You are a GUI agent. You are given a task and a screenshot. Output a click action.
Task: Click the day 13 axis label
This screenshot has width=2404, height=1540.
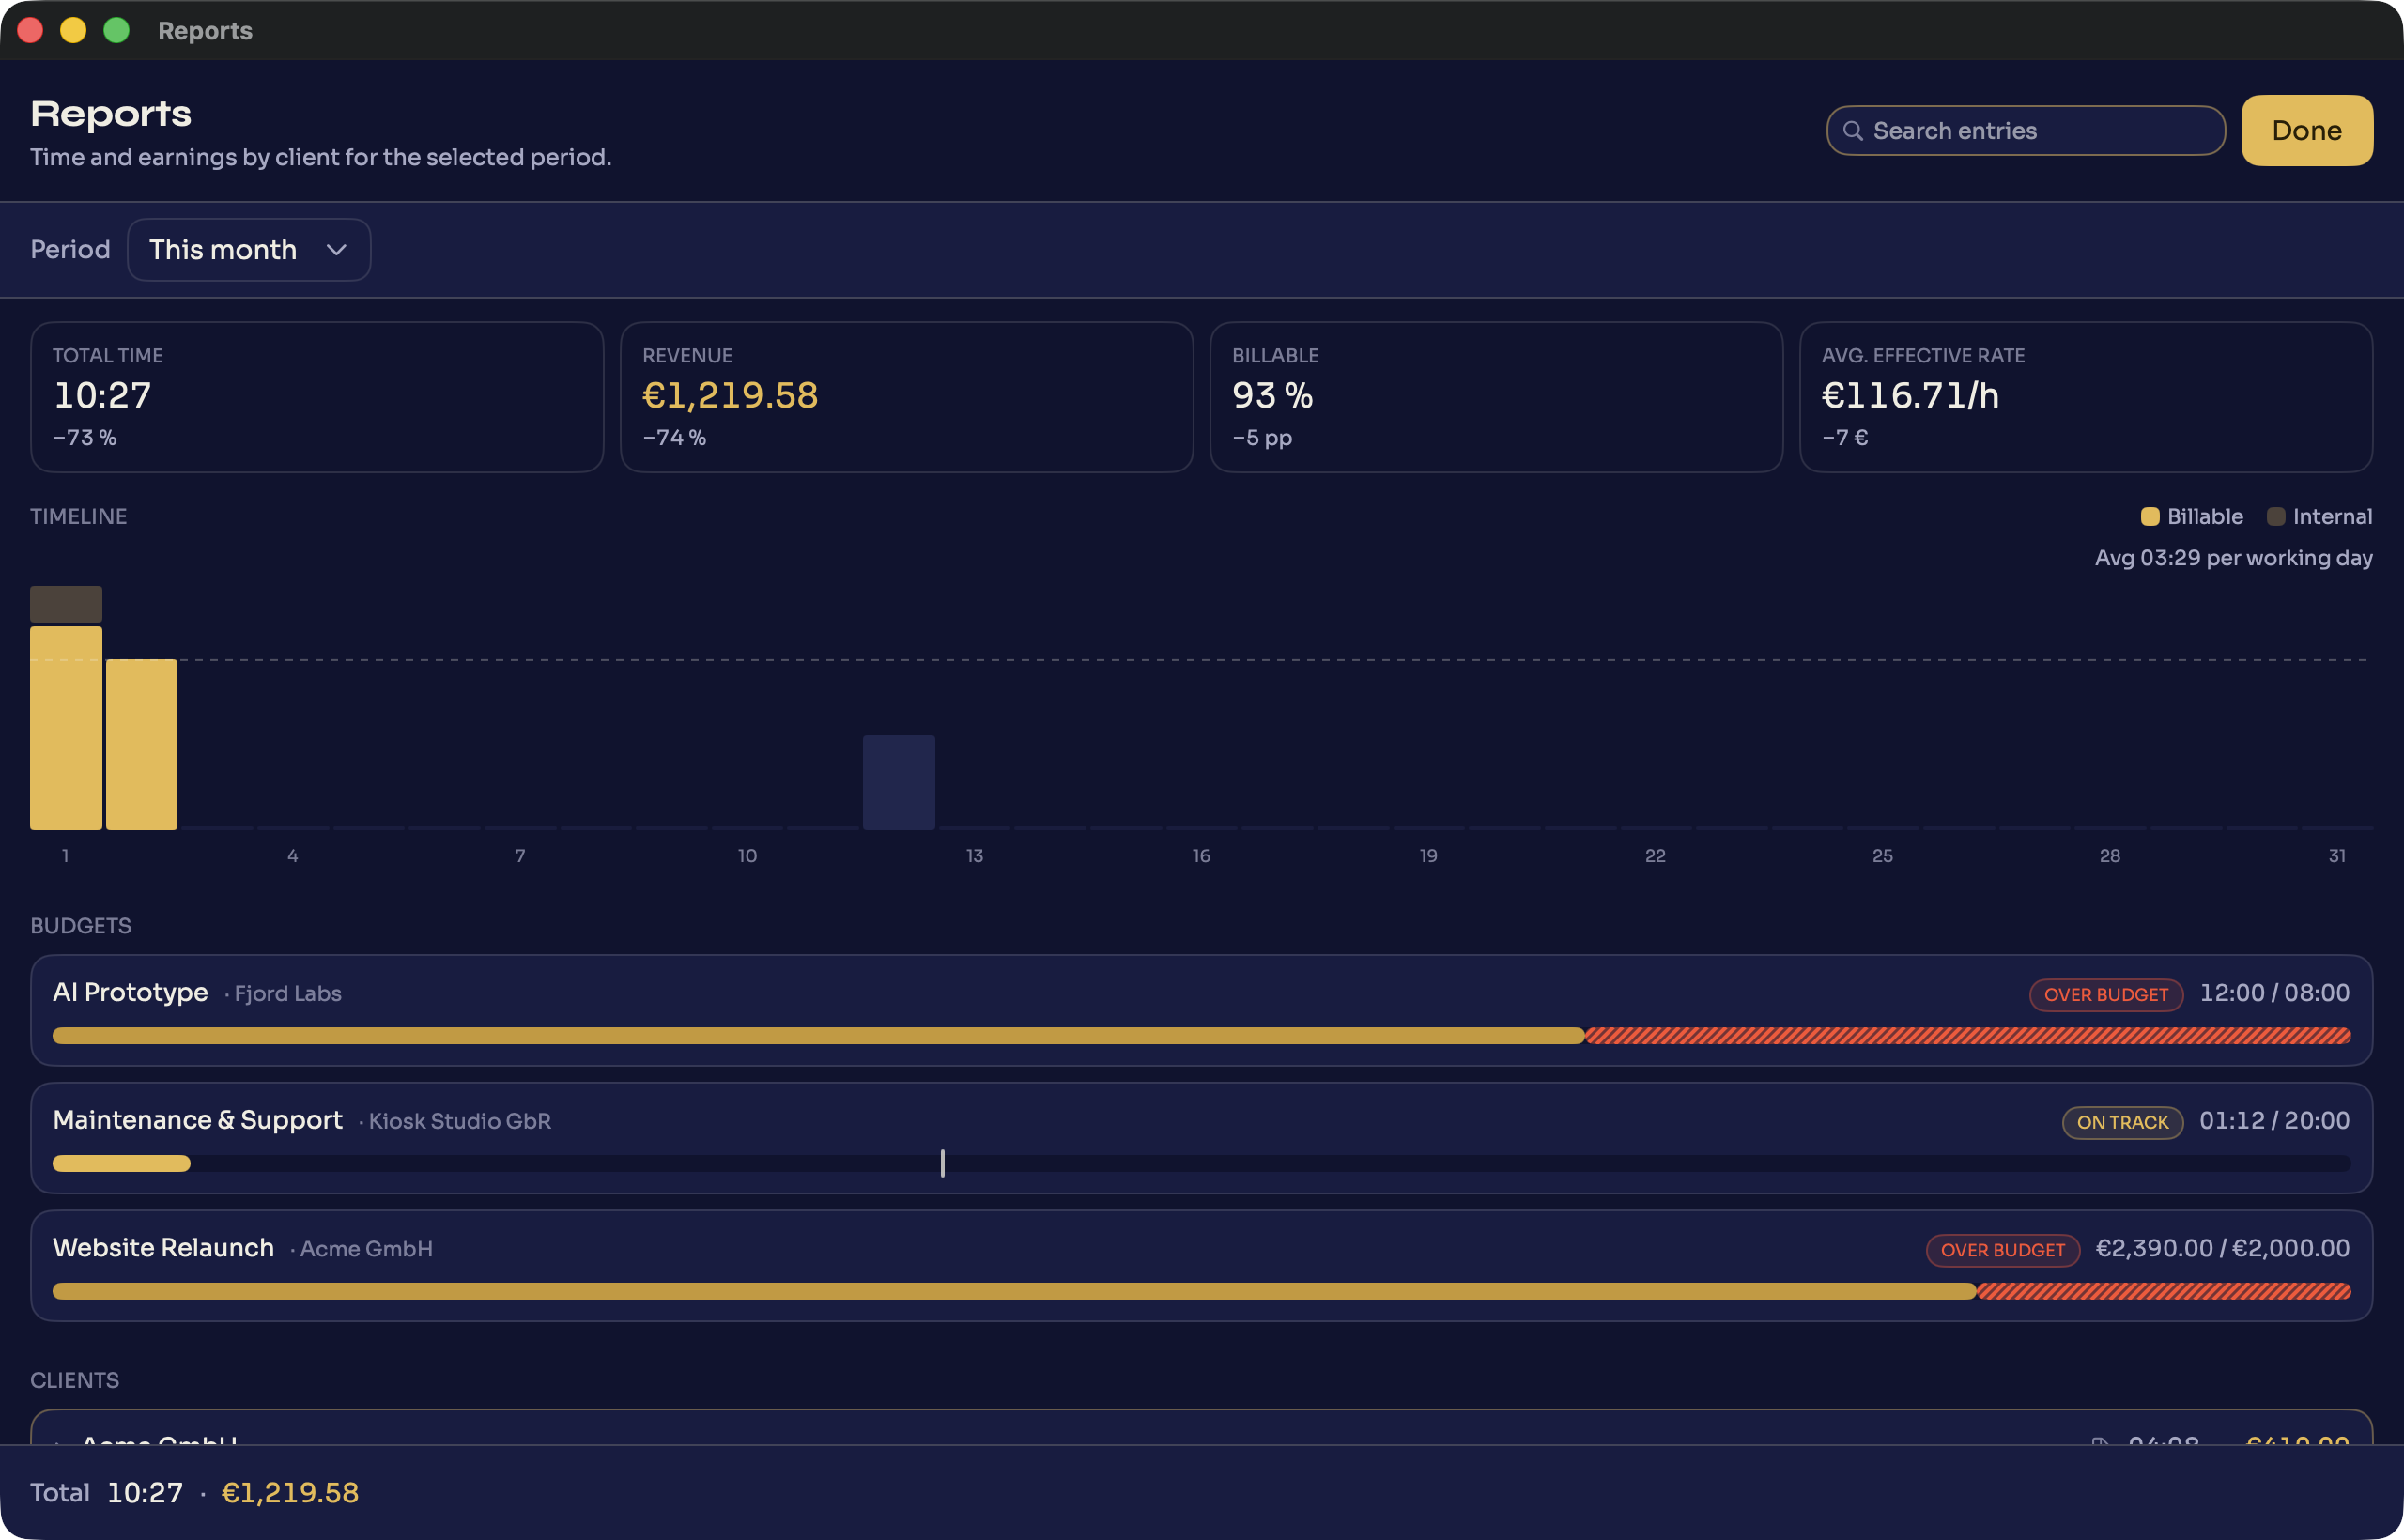pos(975,856)
